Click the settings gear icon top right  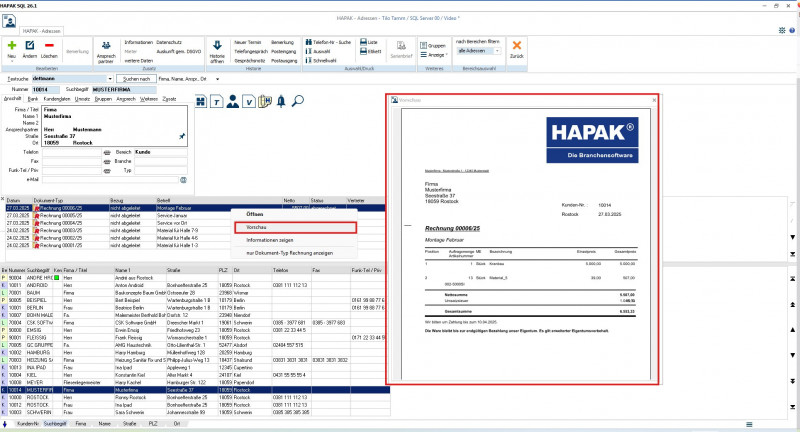782,30
